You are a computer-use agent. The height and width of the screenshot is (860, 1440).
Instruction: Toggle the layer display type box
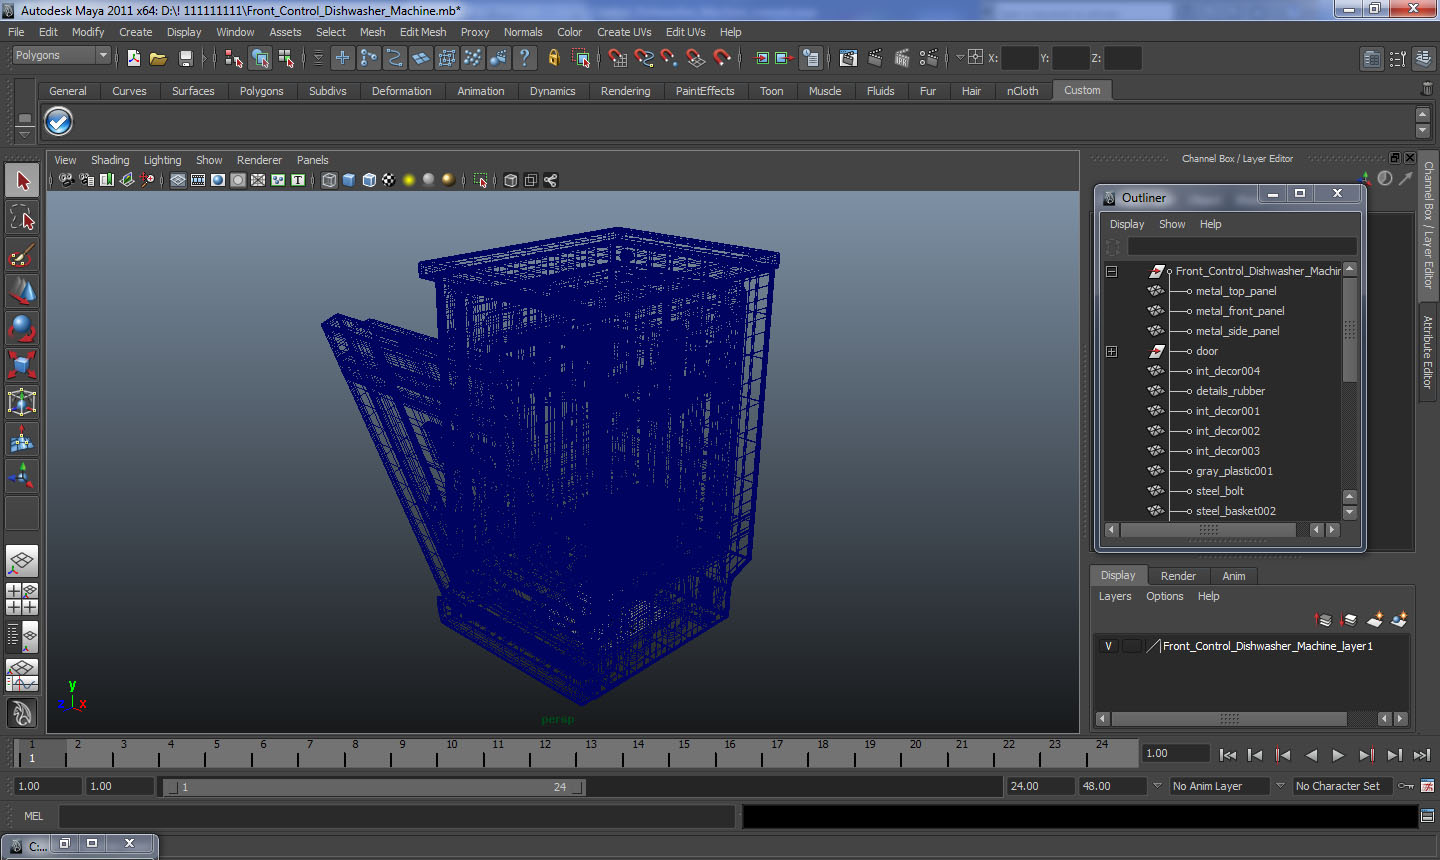tap(1131, 646)
